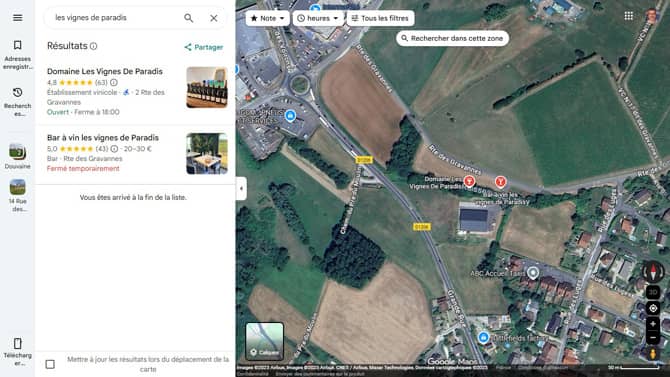This screenshot has width=670, height=377.
Task: Click the info icon next to Résultats
Action: 94,46
